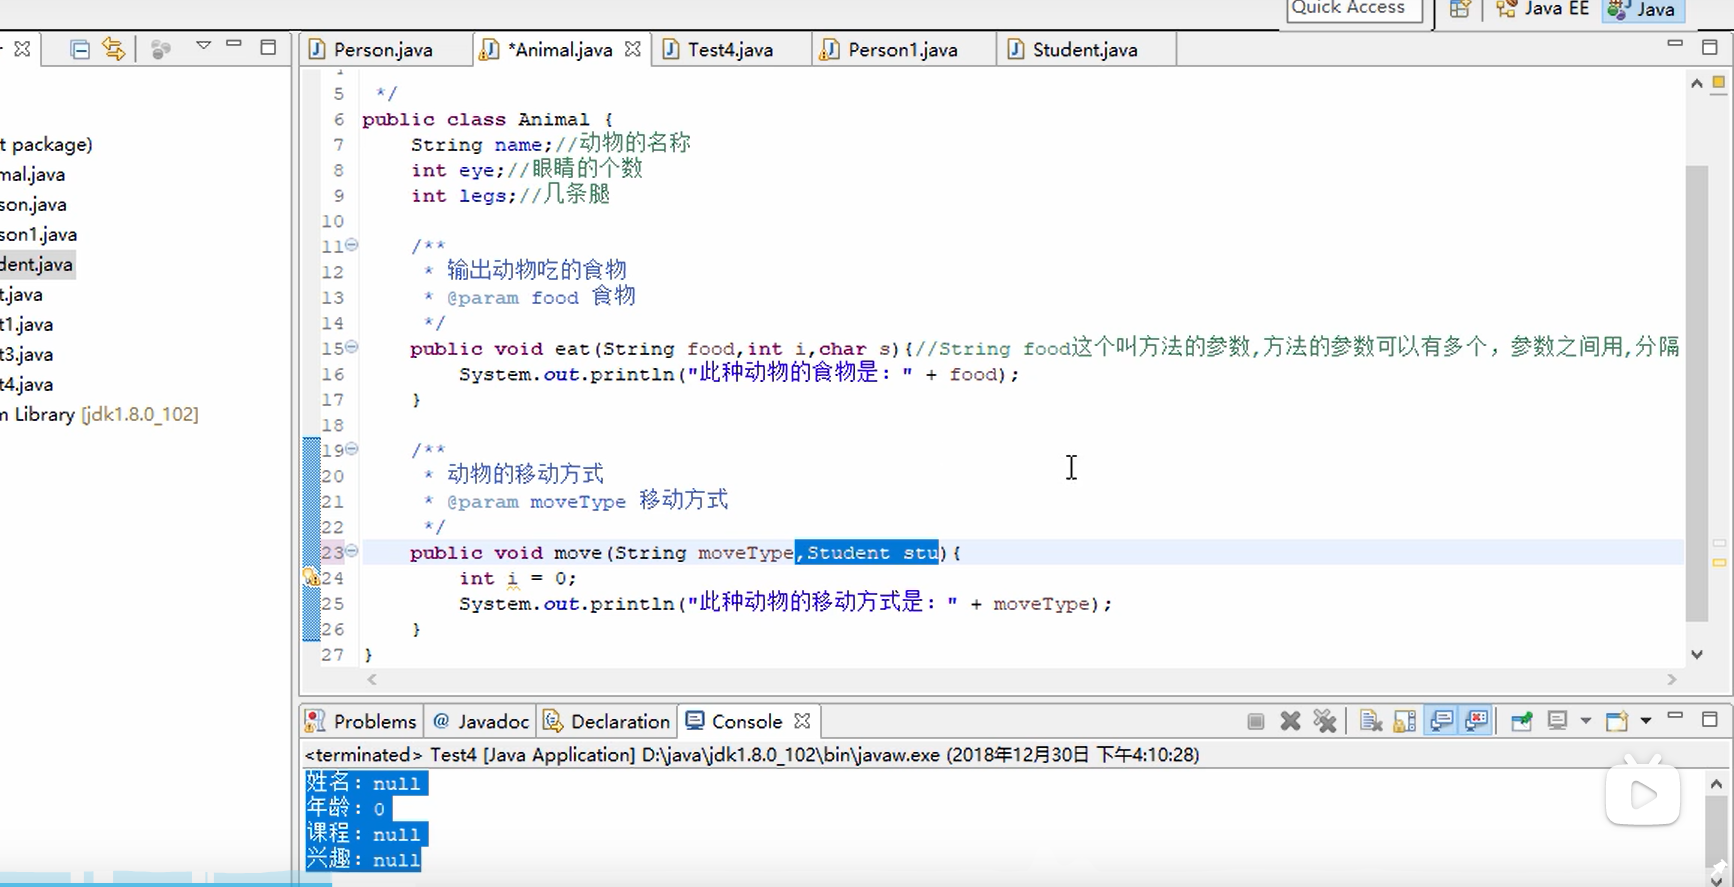Open package explorer view menu triangle
This screenshot has width=1734, height=887.
pyautogui.click(x=203, y=45)
